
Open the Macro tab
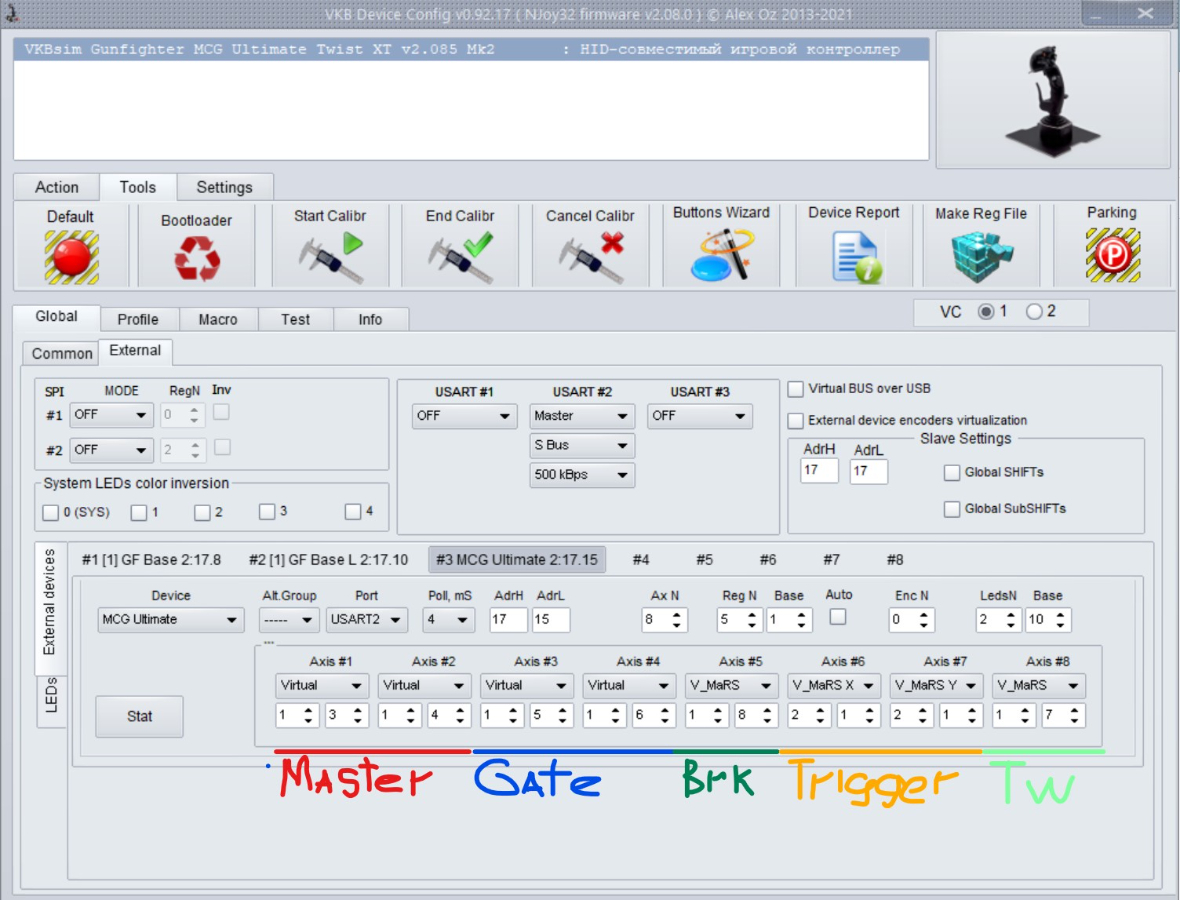218,320
